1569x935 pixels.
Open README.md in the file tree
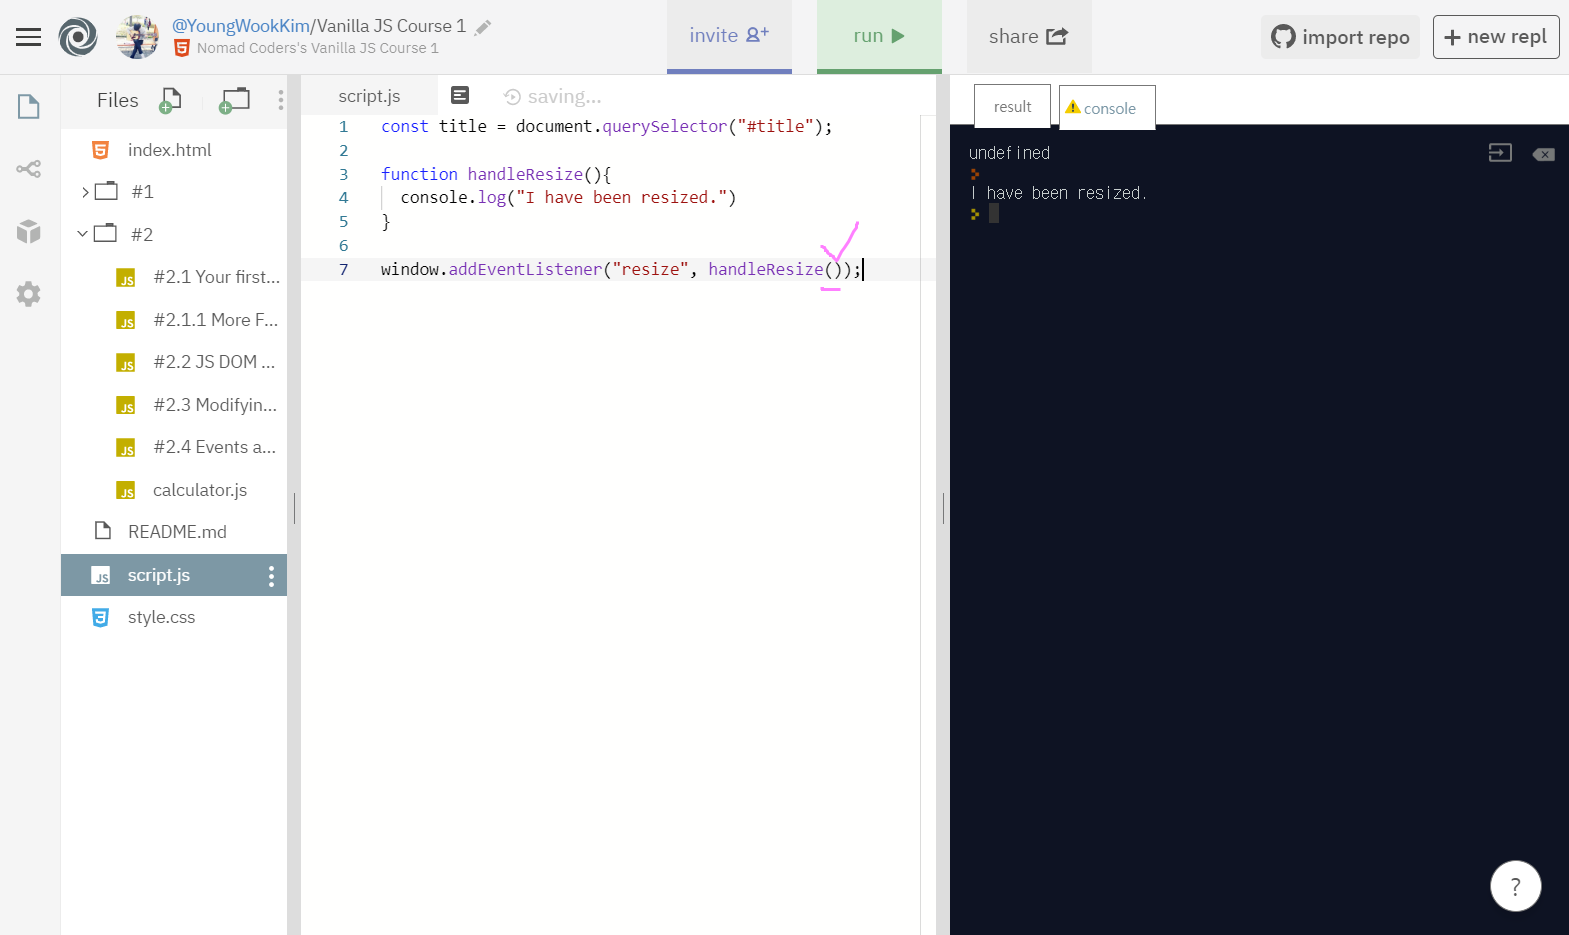coord(174,532)
